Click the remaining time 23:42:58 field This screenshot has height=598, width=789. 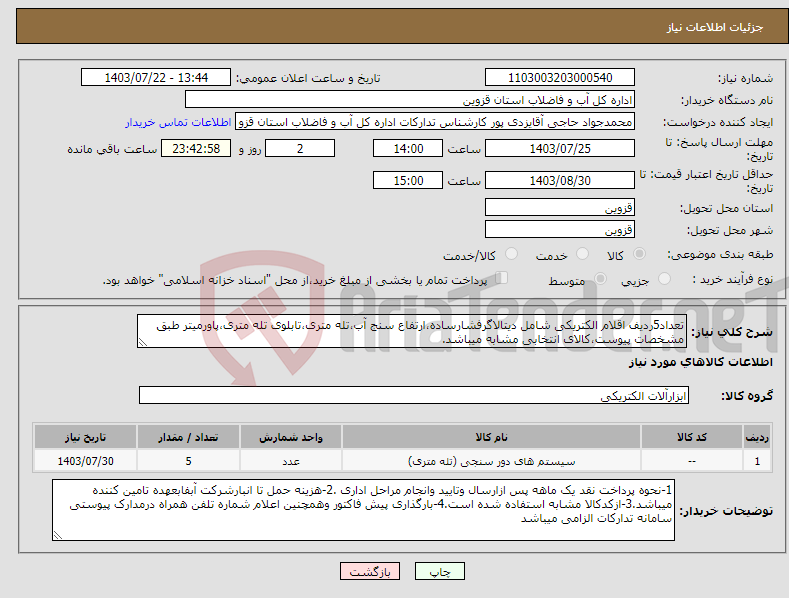click(x=196, y=148)
